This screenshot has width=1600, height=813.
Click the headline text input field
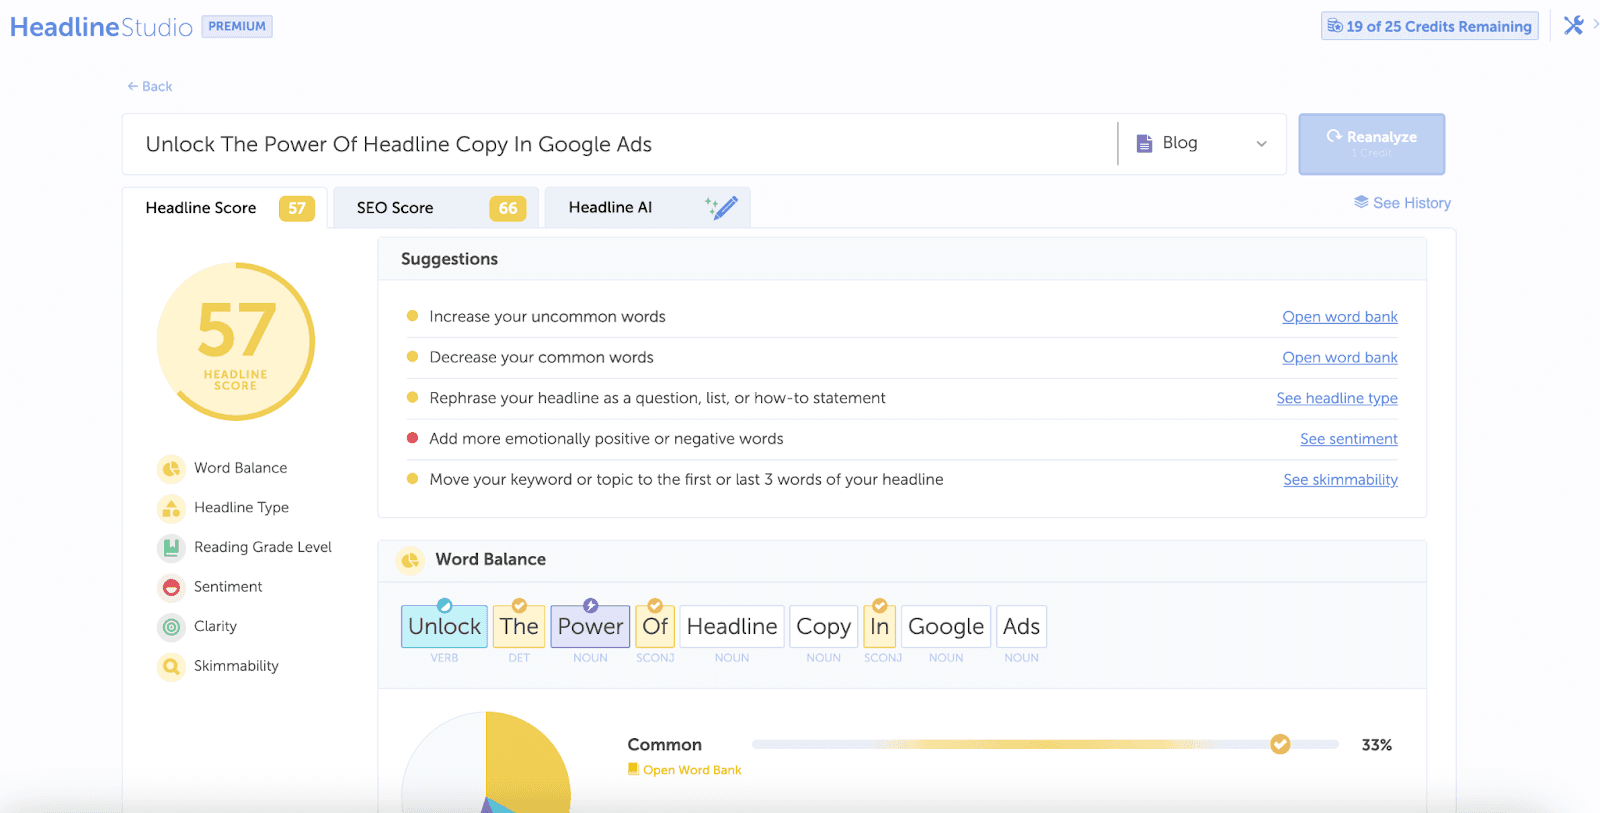coord(620,144)
